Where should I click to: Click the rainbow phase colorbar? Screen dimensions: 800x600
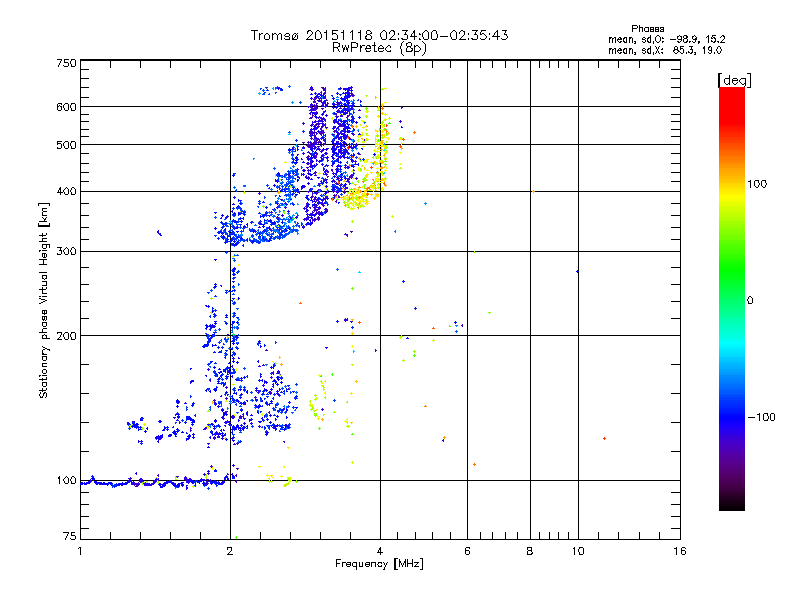click(732, 298)
